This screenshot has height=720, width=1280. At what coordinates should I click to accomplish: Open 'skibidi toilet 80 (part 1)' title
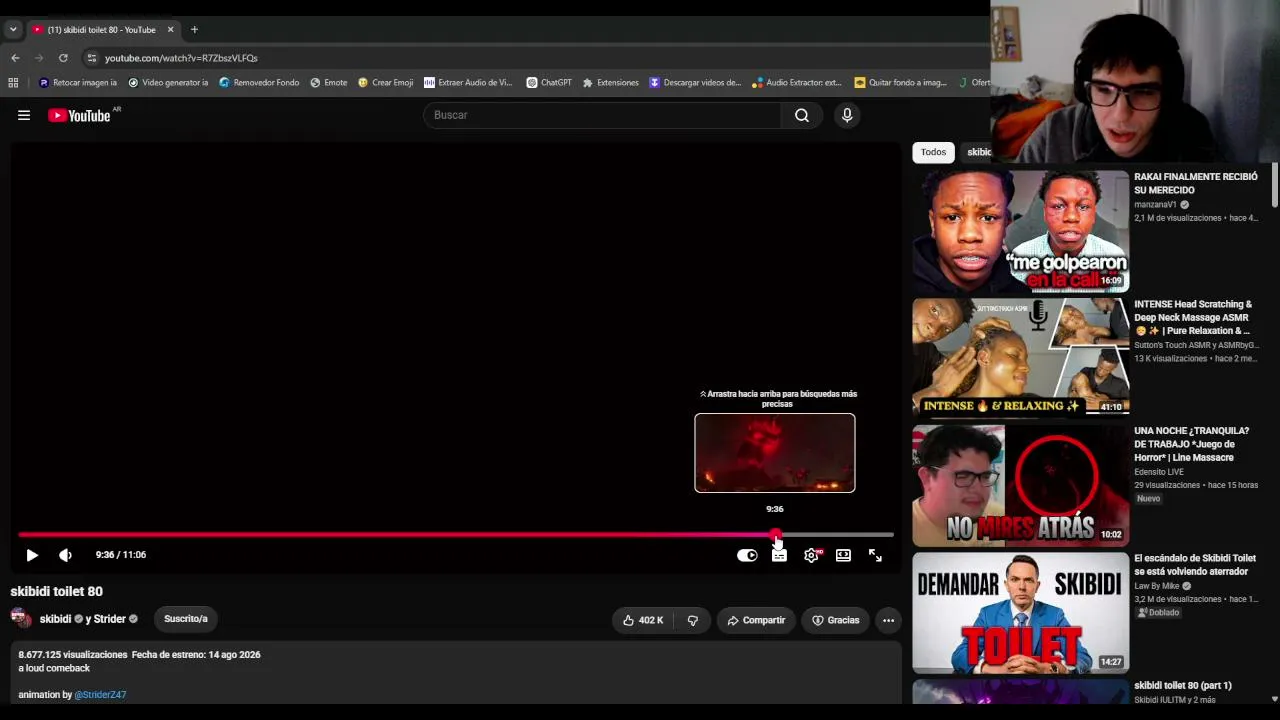click(x=1183, y=686)
